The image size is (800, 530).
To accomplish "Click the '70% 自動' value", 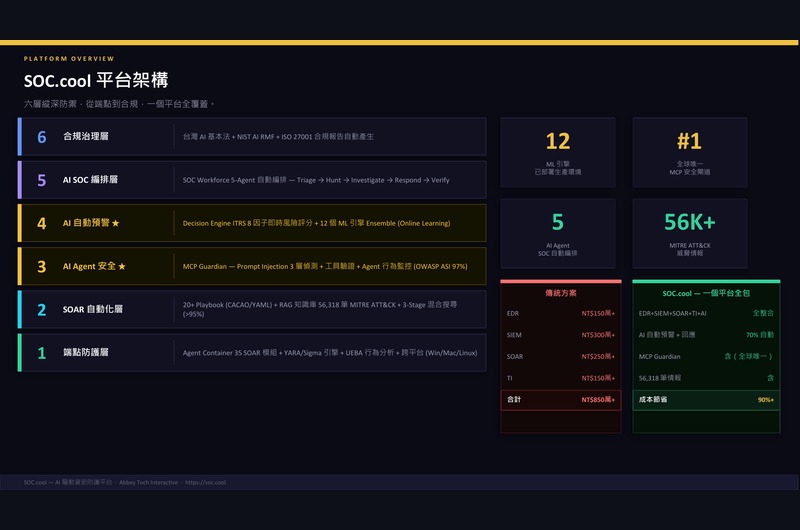I will 760,335.
